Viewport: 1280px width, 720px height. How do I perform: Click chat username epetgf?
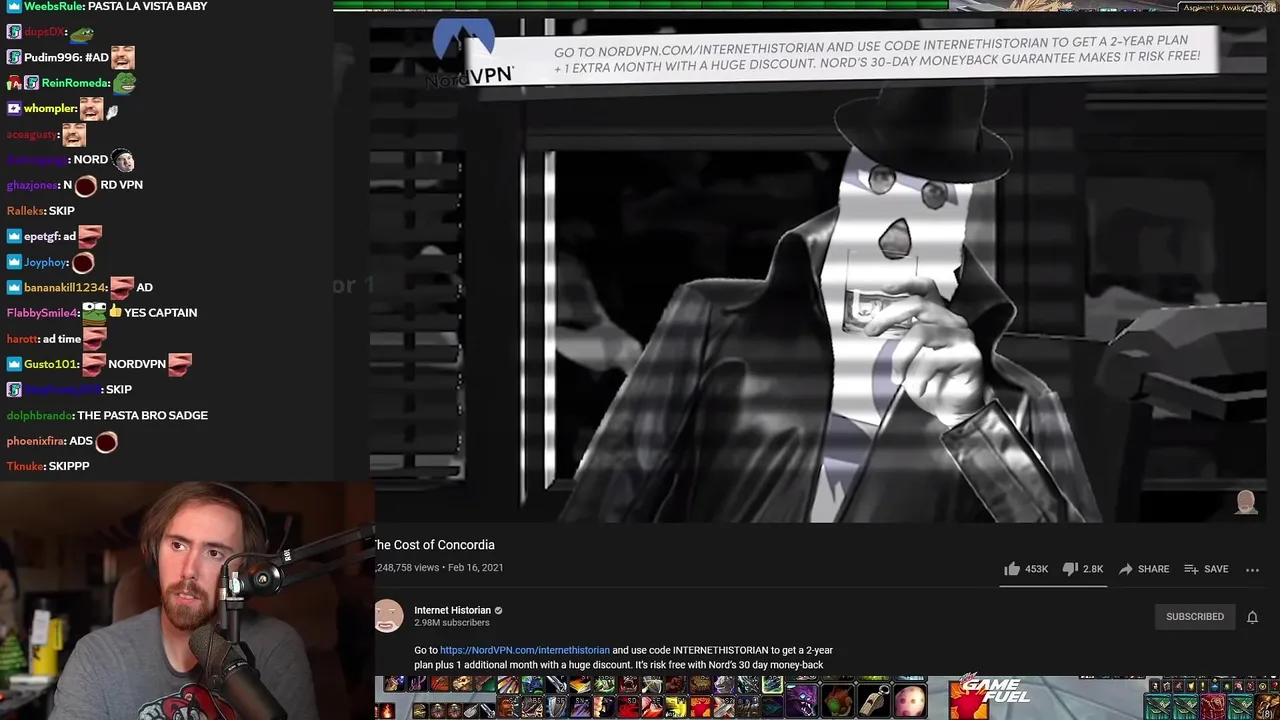click(48, 236)
